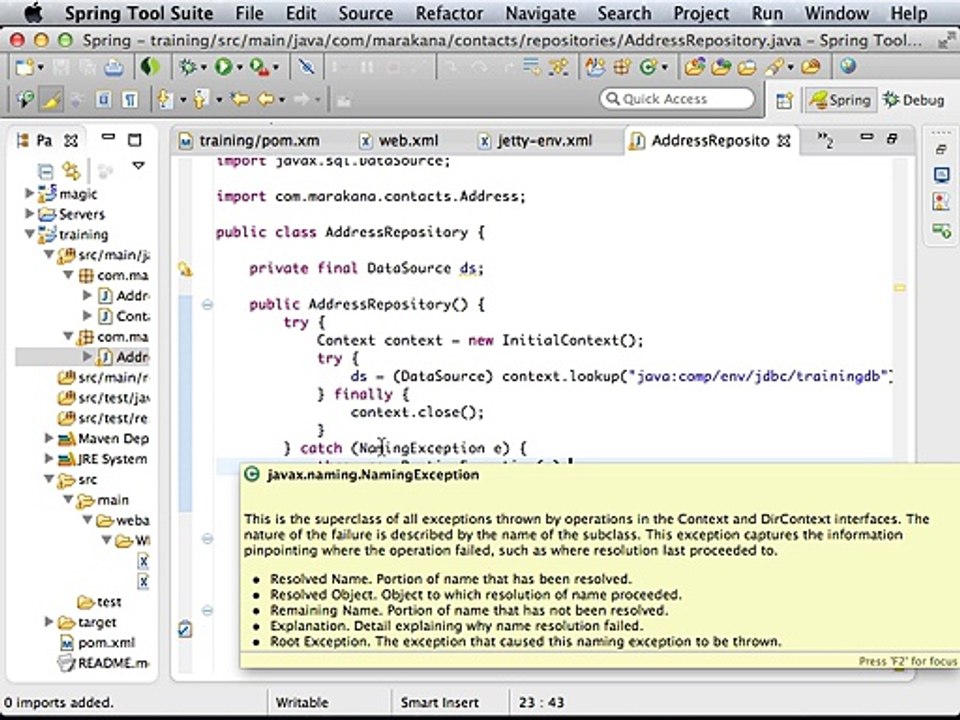Open the Spring Dashboard leaf icon
The width and height of the screenshot is (960, 720).
tap(150, 67)
